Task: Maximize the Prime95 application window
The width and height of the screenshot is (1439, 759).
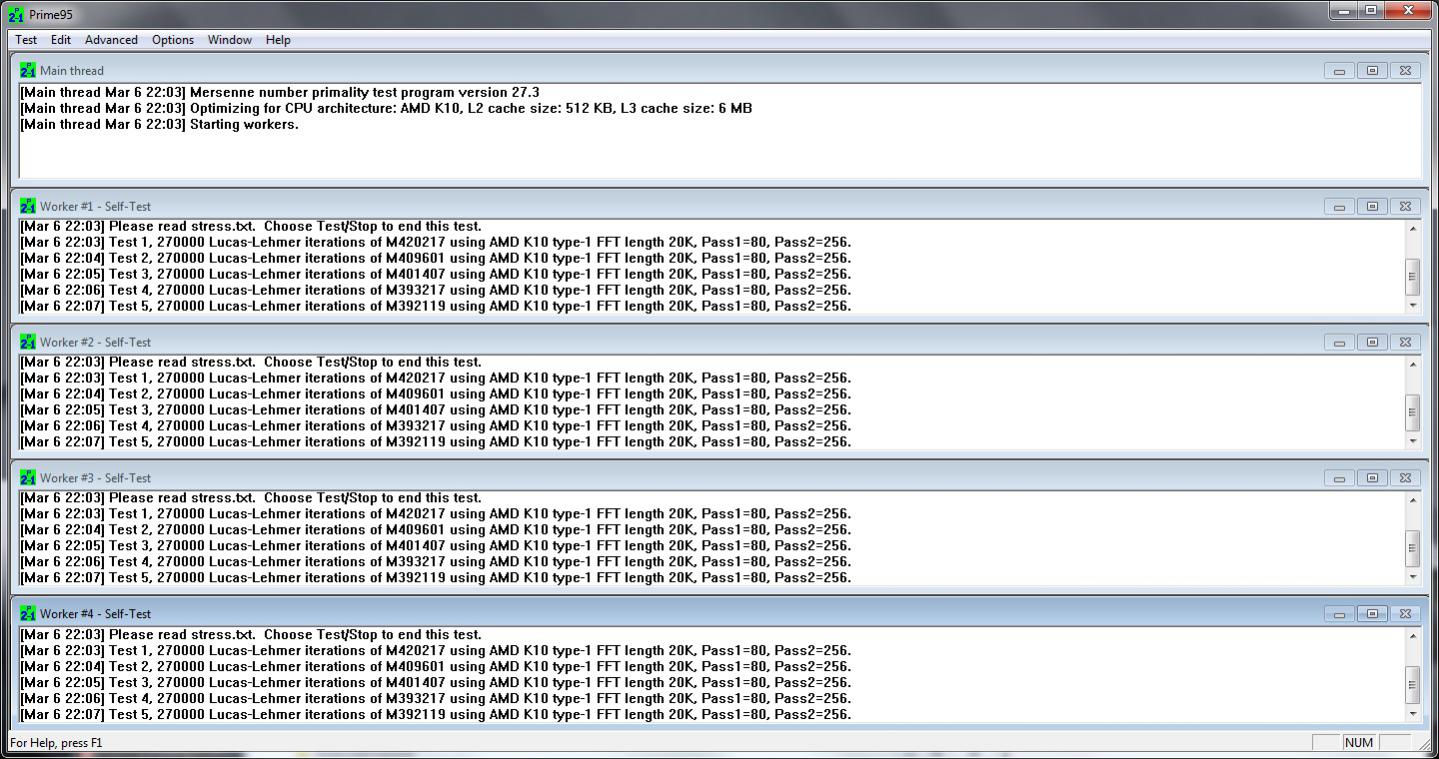Action: 1370,11
